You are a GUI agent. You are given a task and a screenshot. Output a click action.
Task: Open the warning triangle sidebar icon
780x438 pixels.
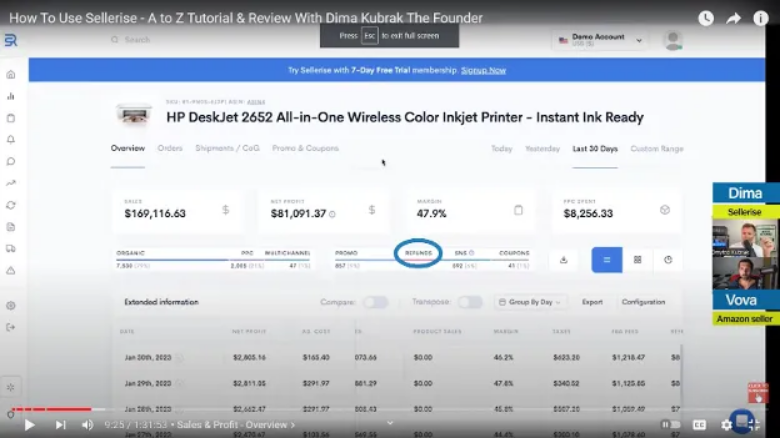pos(11,270)
